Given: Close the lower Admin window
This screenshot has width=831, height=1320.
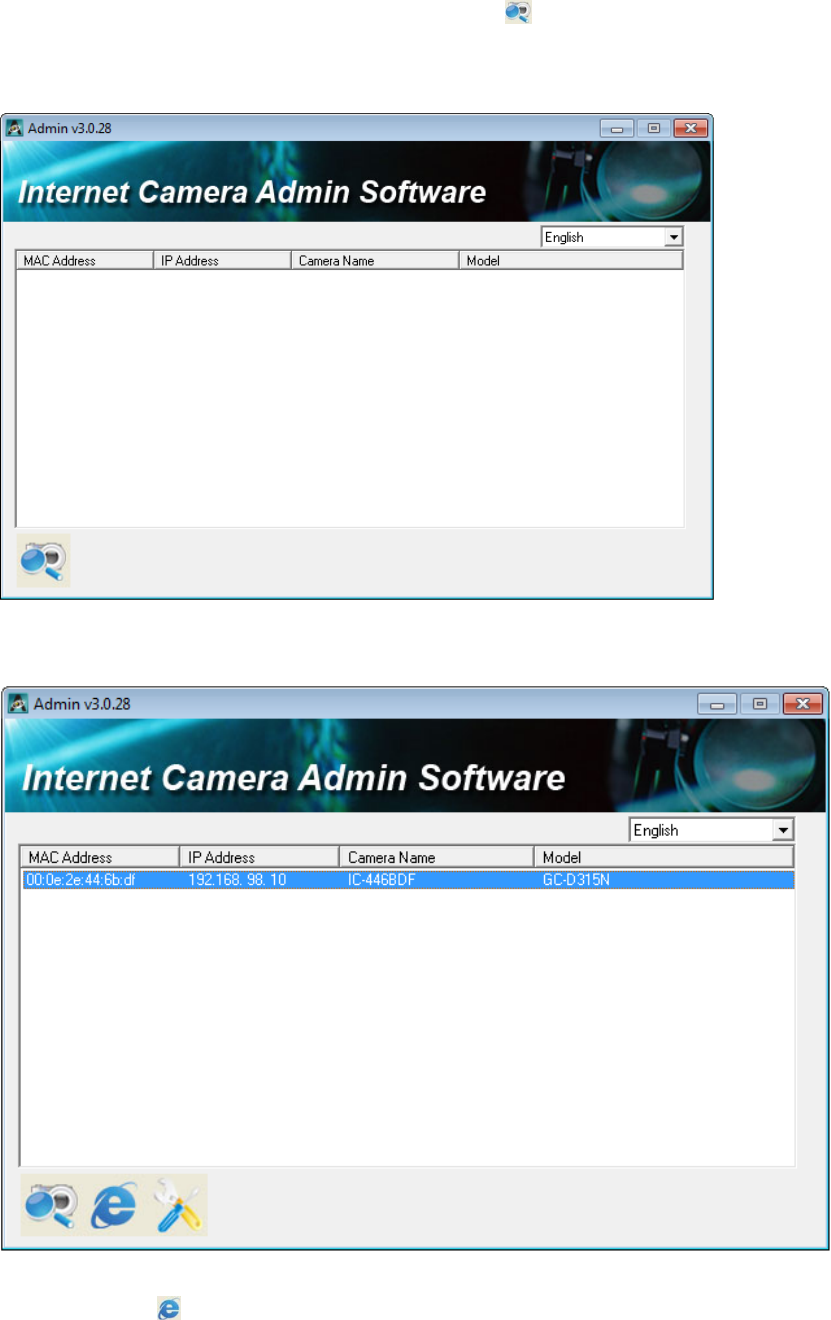Looking at the screenshot, I should click(802, 703).
